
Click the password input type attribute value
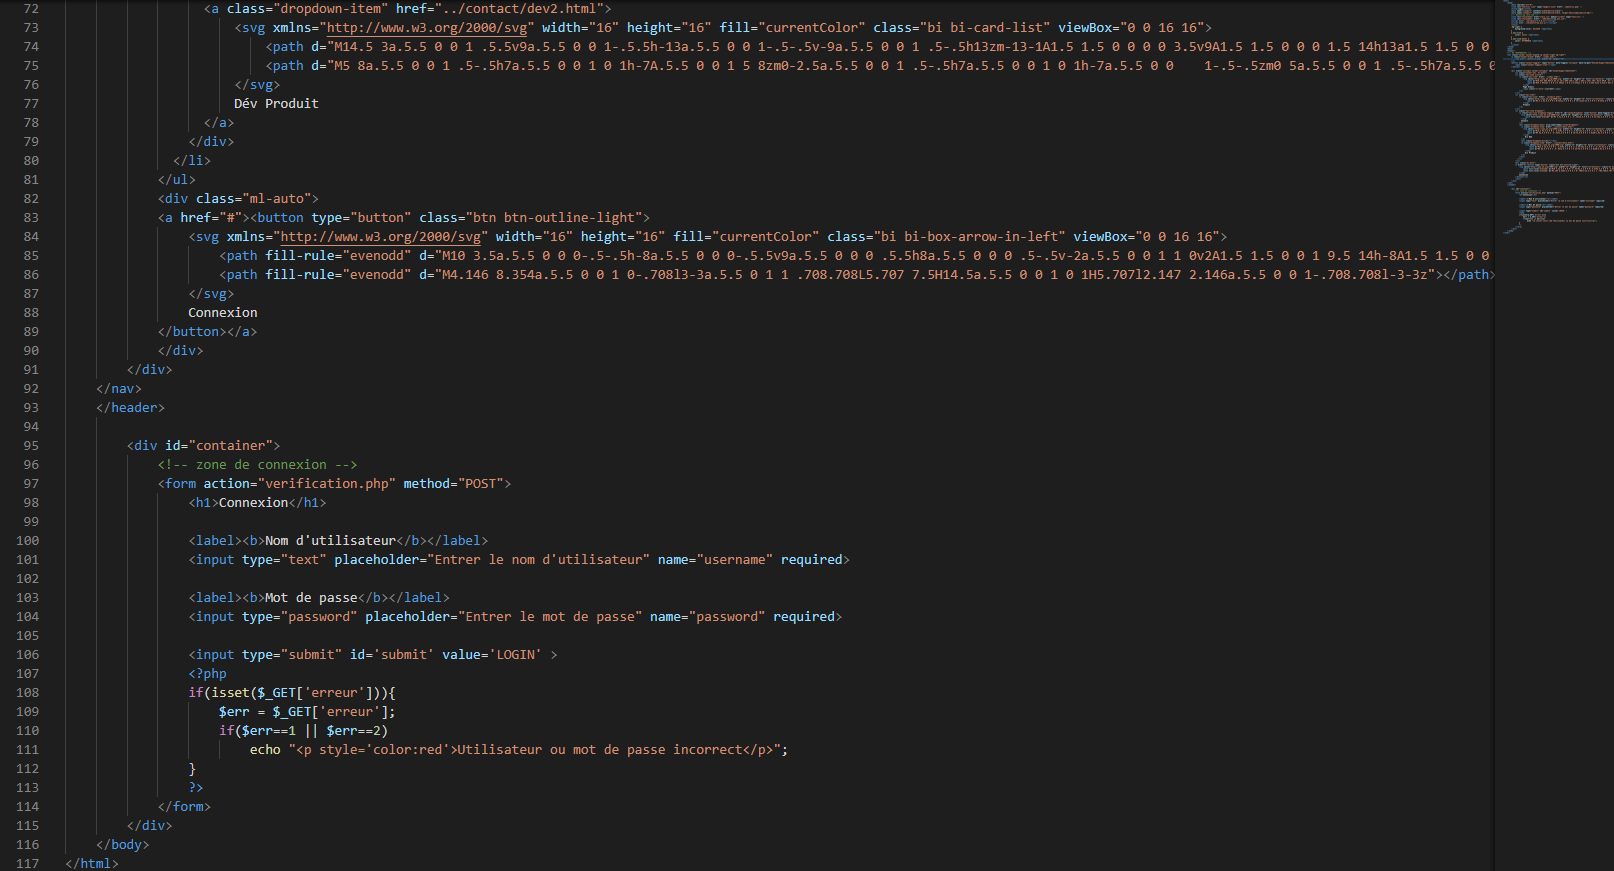pyautogui.click(x=319, y=617)
